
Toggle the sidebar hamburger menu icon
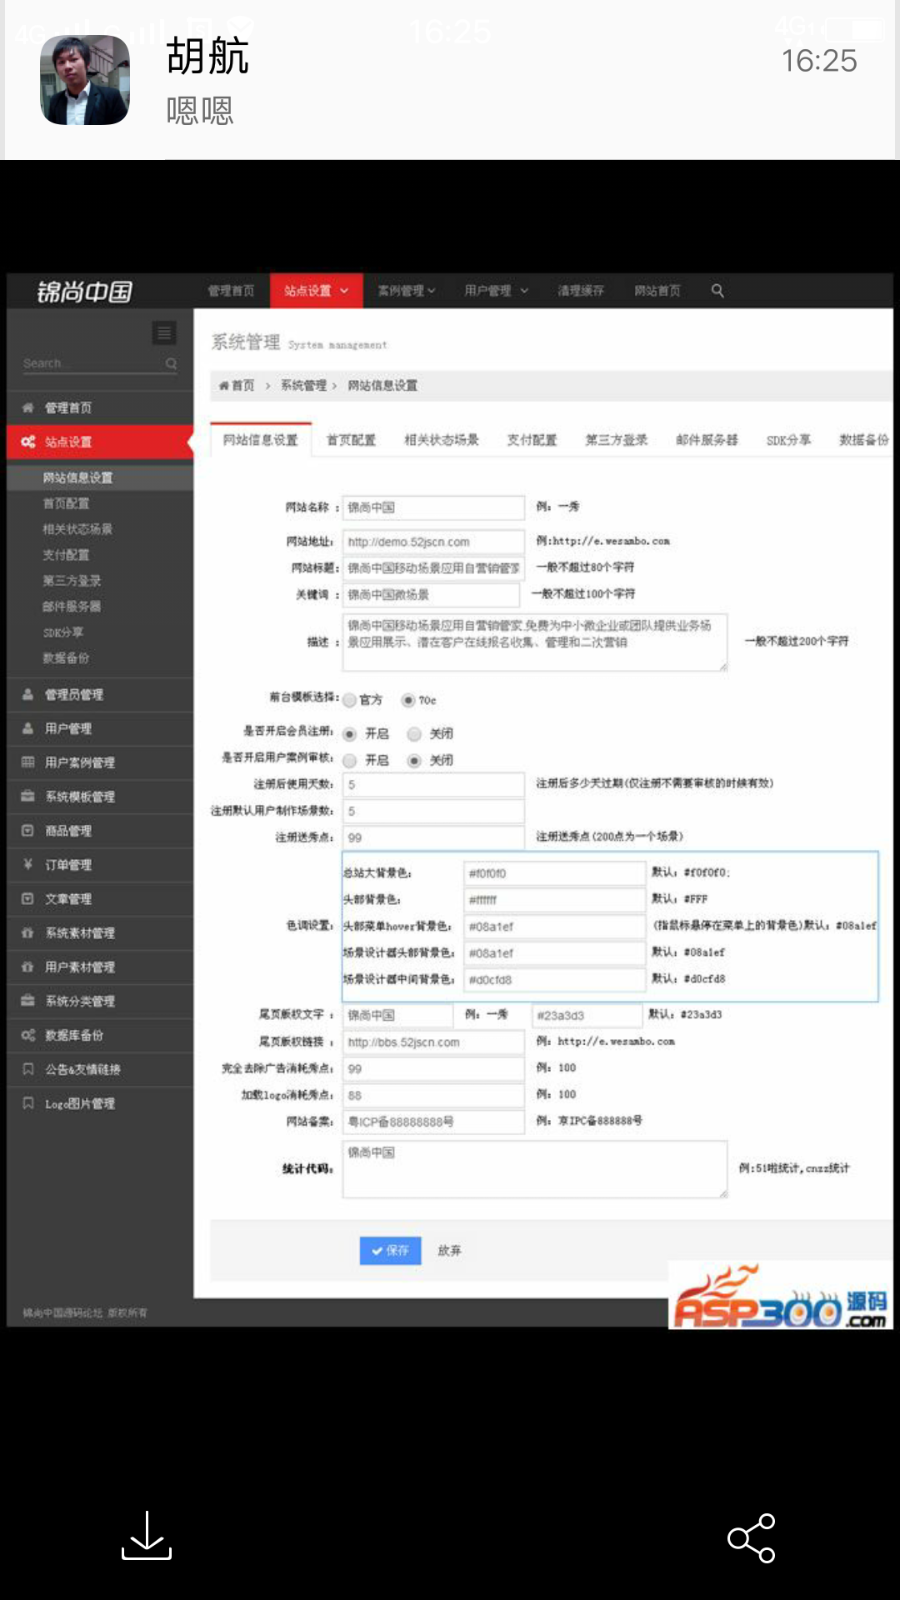pyautogui.click(x=164, y=332)
